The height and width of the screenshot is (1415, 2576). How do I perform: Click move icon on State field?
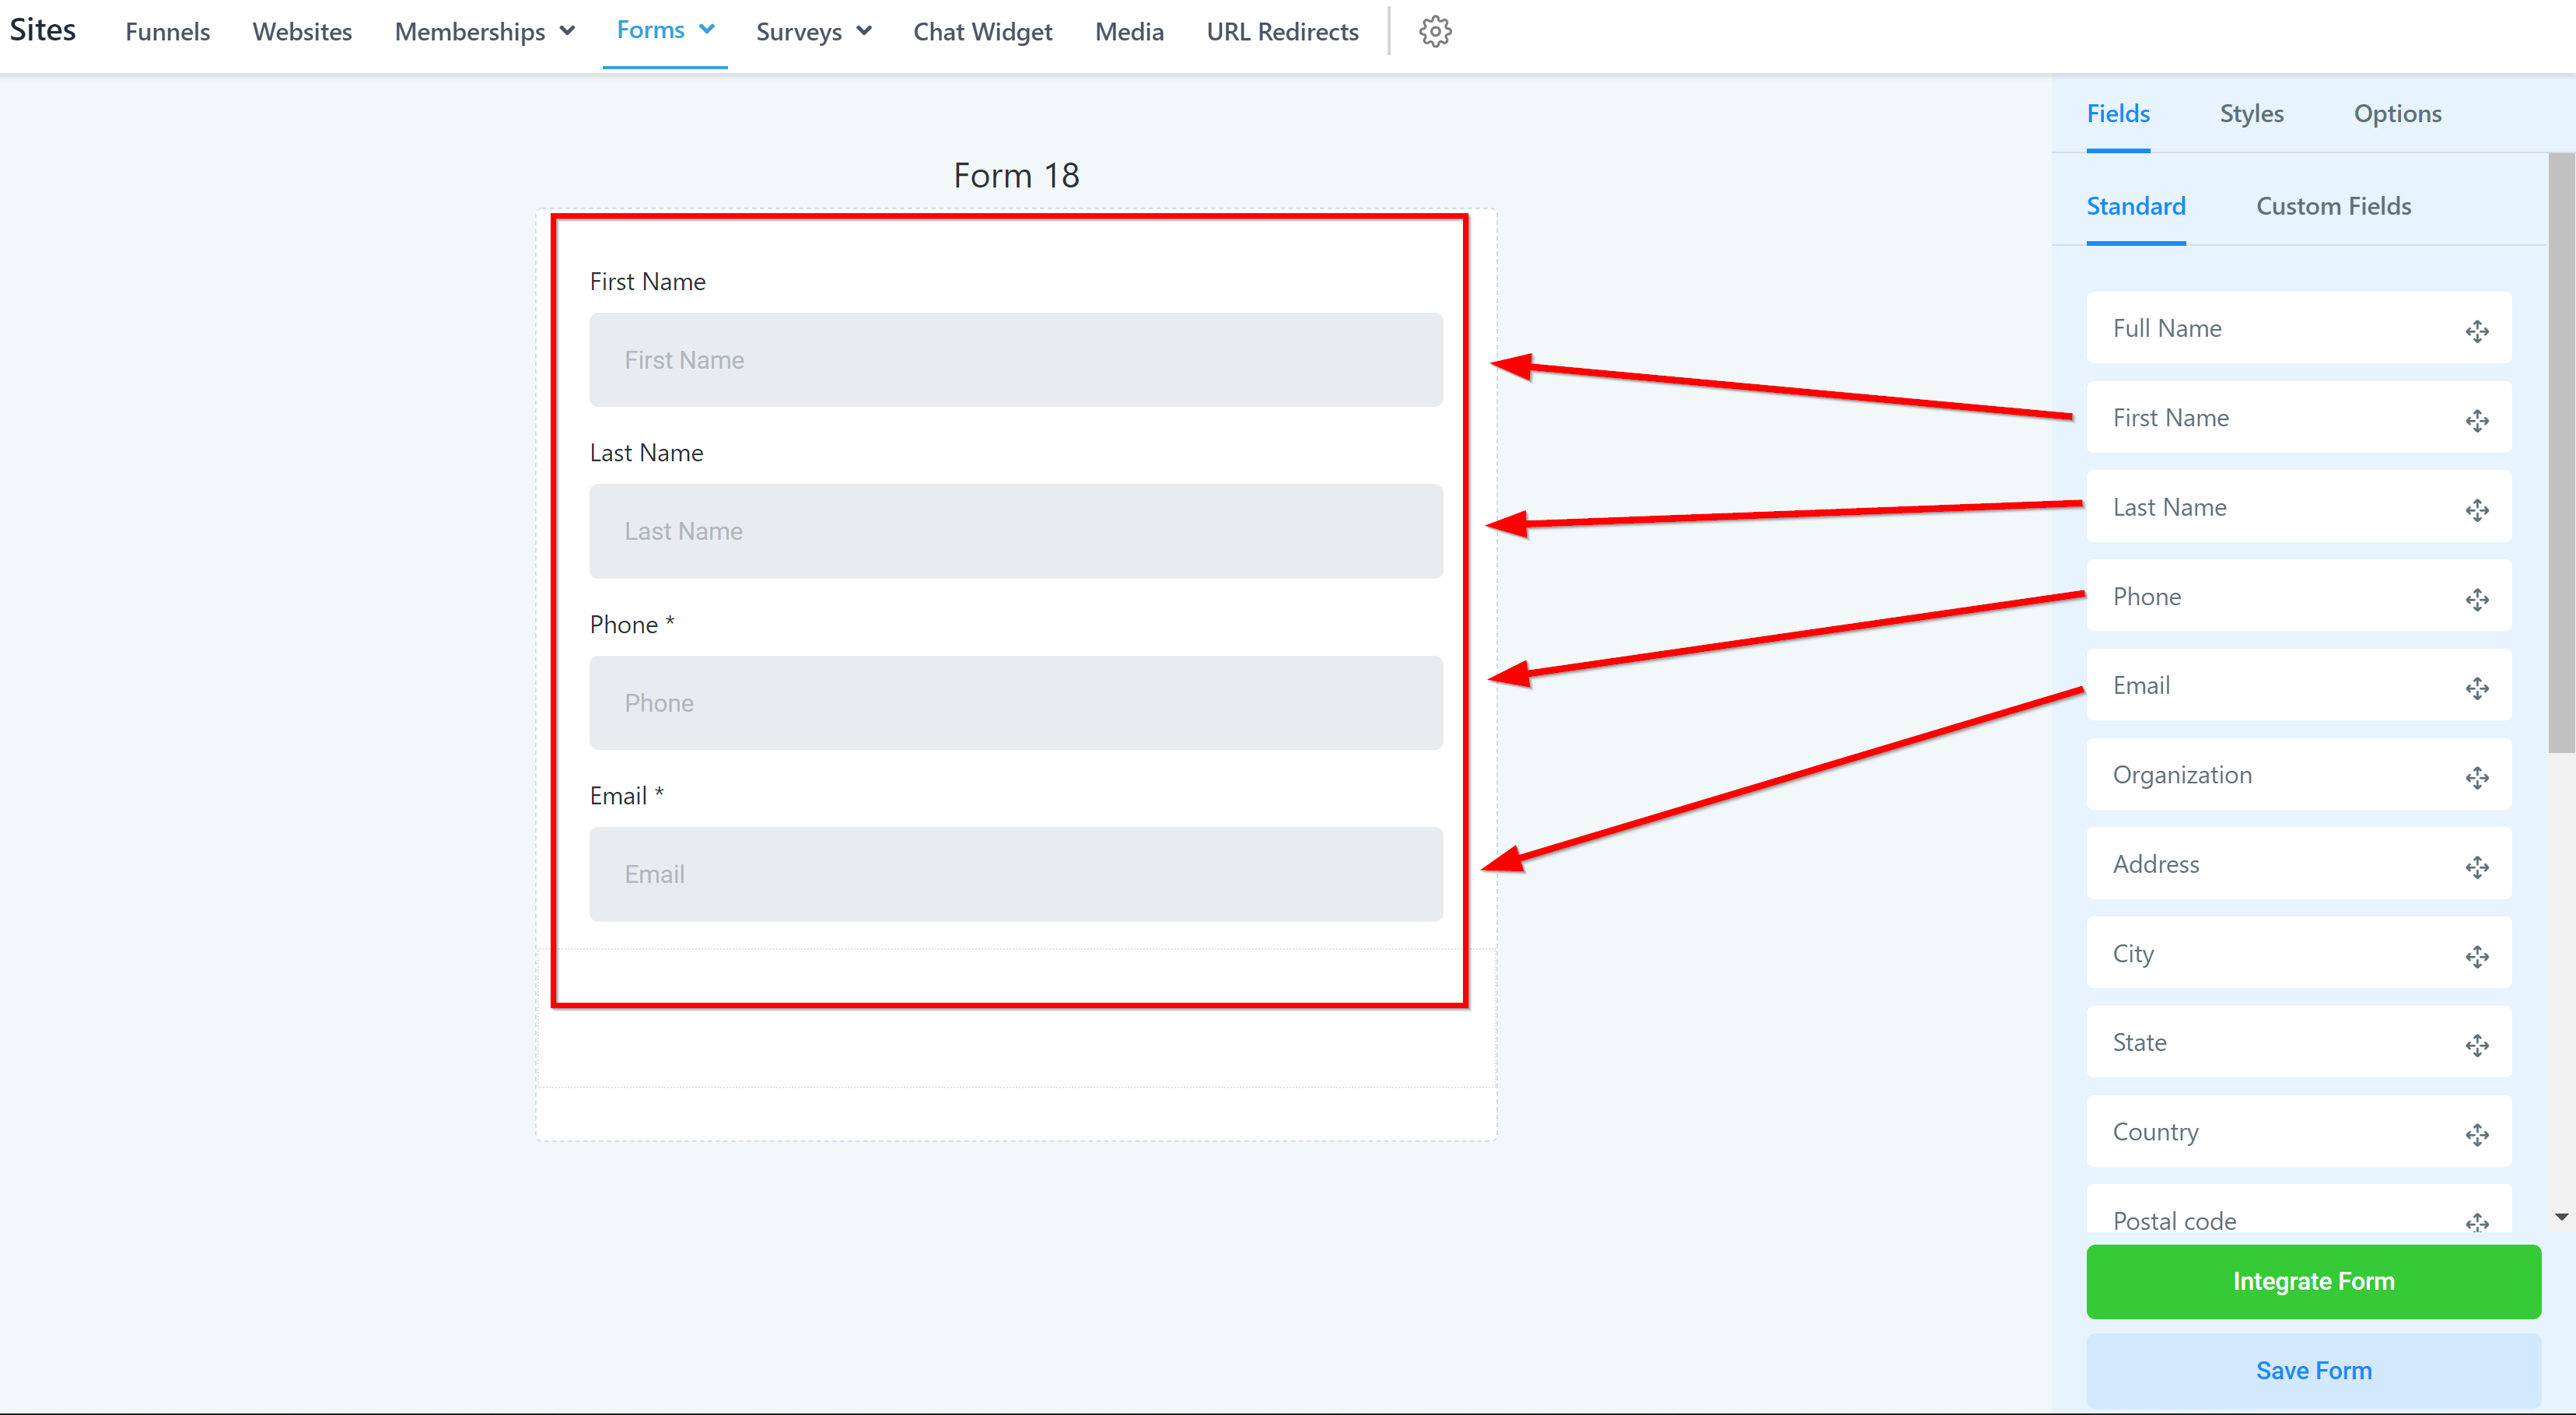2476,1045
